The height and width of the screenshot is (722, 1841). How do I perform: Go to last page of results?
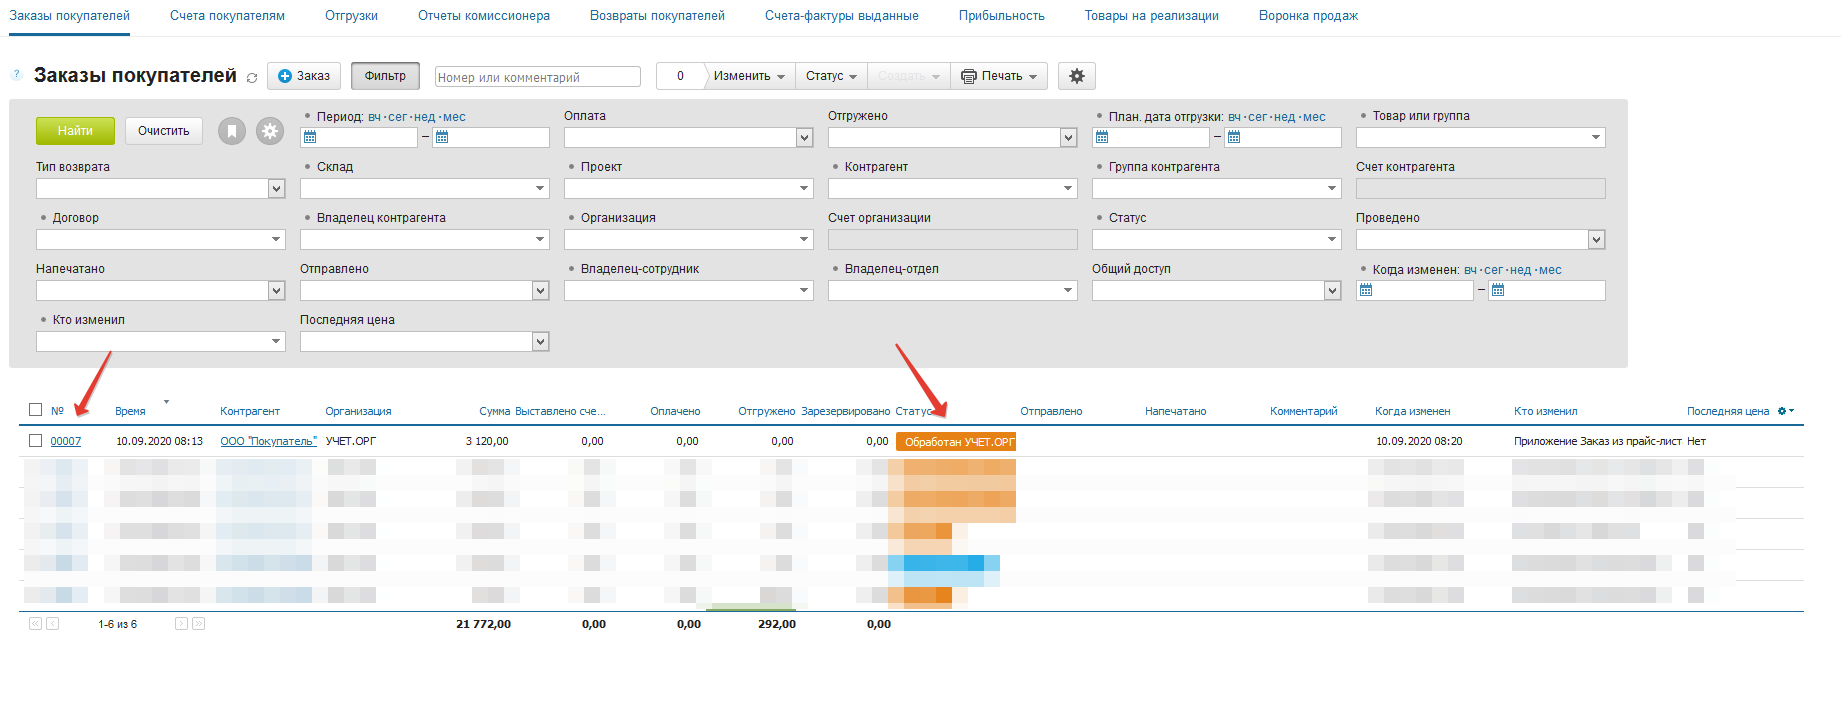tap(198, 624)
